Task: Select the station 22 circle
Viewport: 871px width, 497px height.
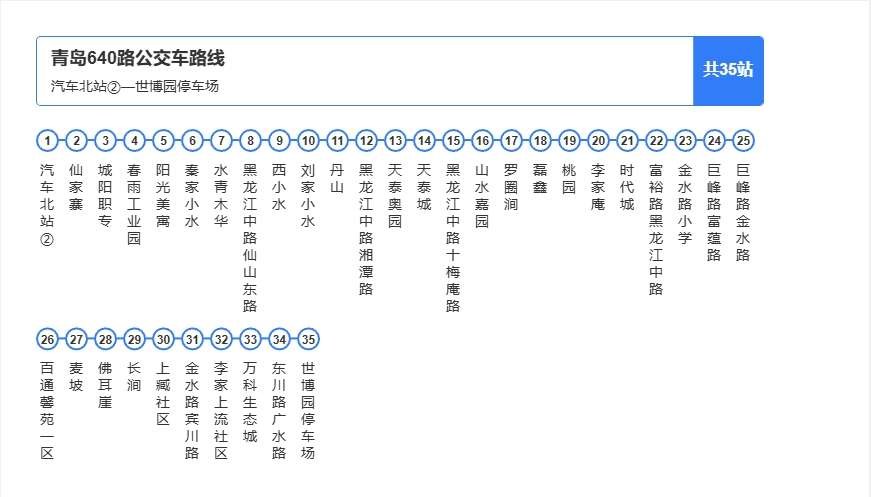Action: tap(656, 140)
